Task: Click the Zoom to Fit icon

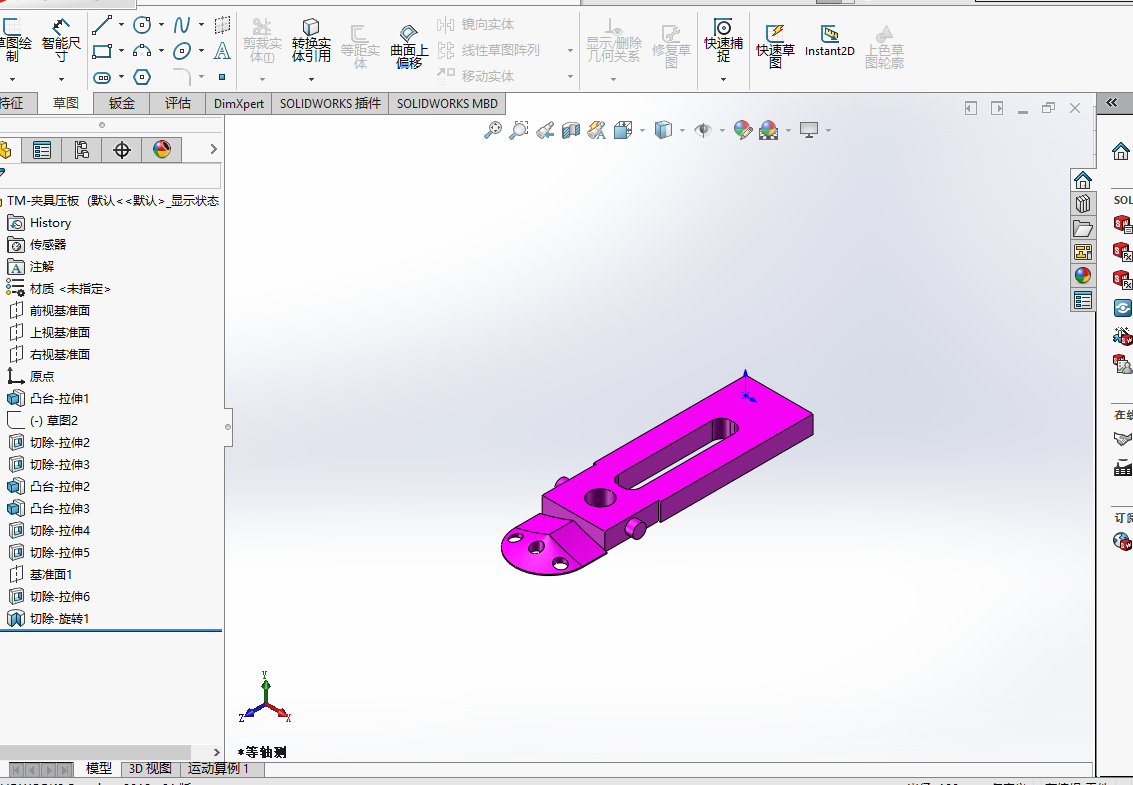Action: click(493, 130)
